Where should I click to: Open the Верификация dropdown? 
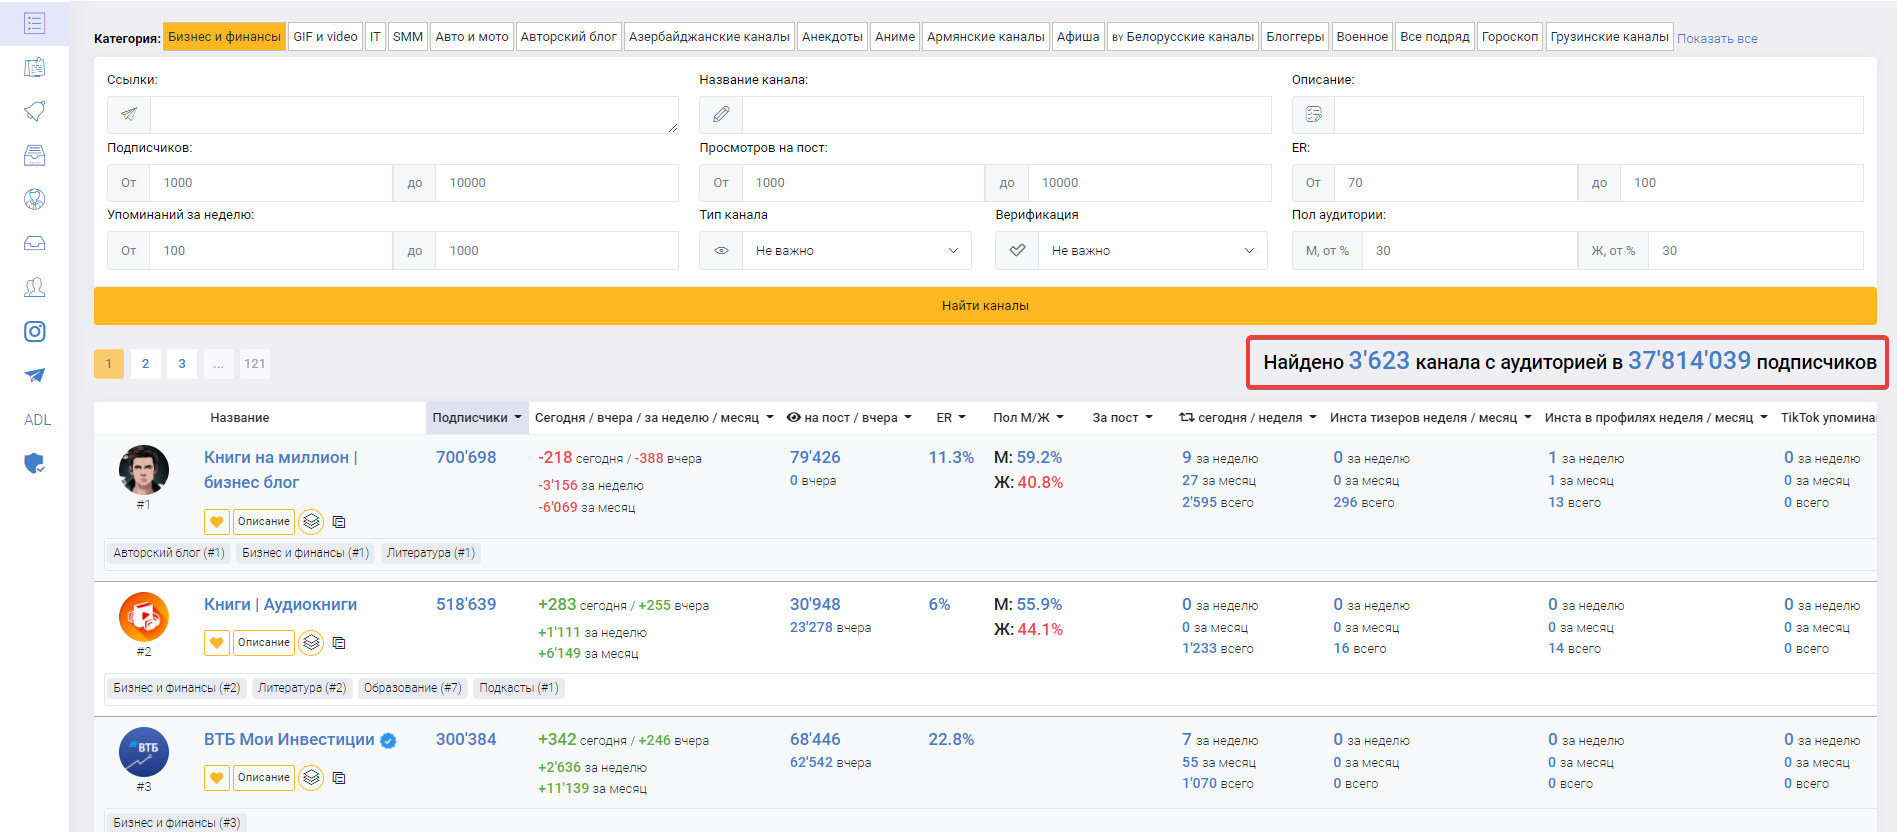click(x=1151, y=251)
